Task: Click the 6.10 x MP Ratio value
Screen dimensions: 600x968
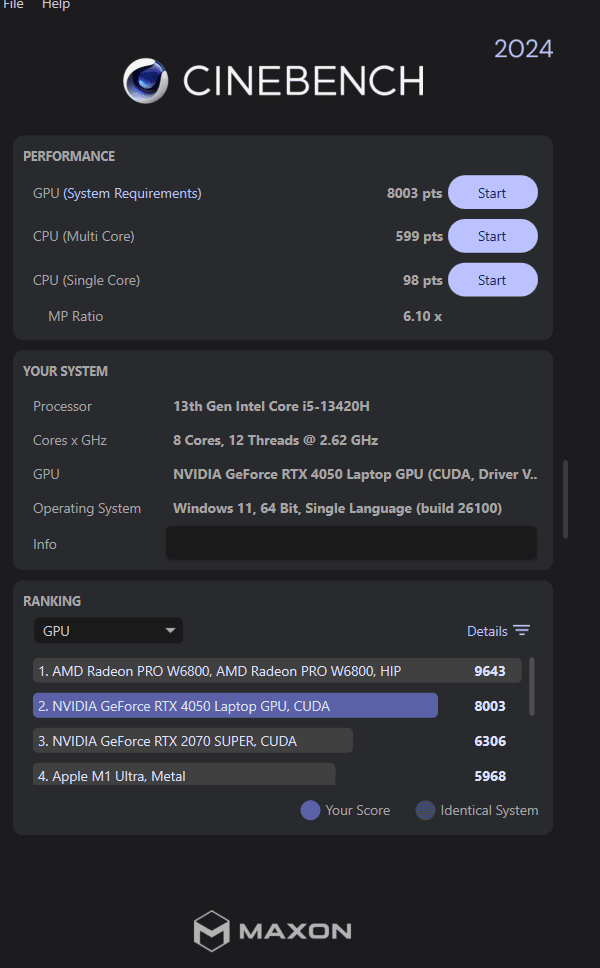Action: tap(422, 316)
